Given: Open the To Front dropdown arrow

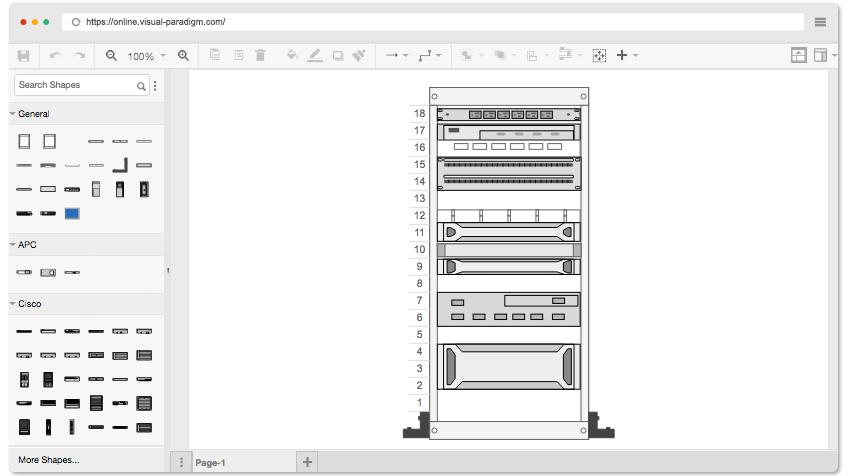Looking at the screenshot, I should (x=481, y=55).
